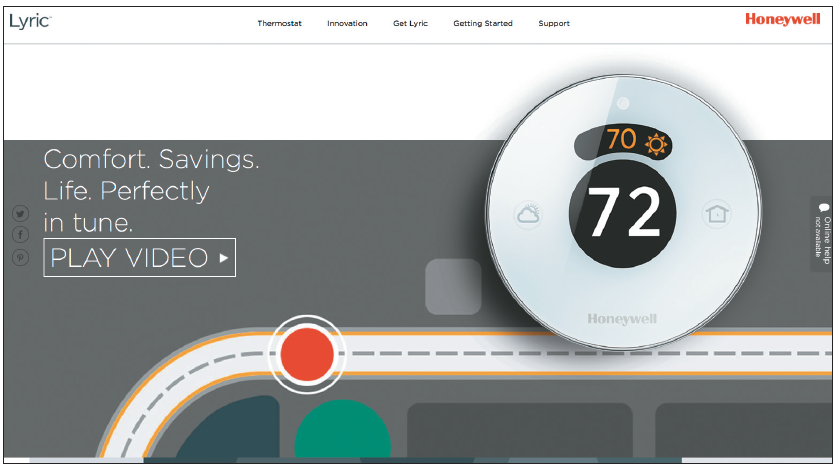
Task: Click the Honeywell text on thermostat
Action: click(622, 319)
